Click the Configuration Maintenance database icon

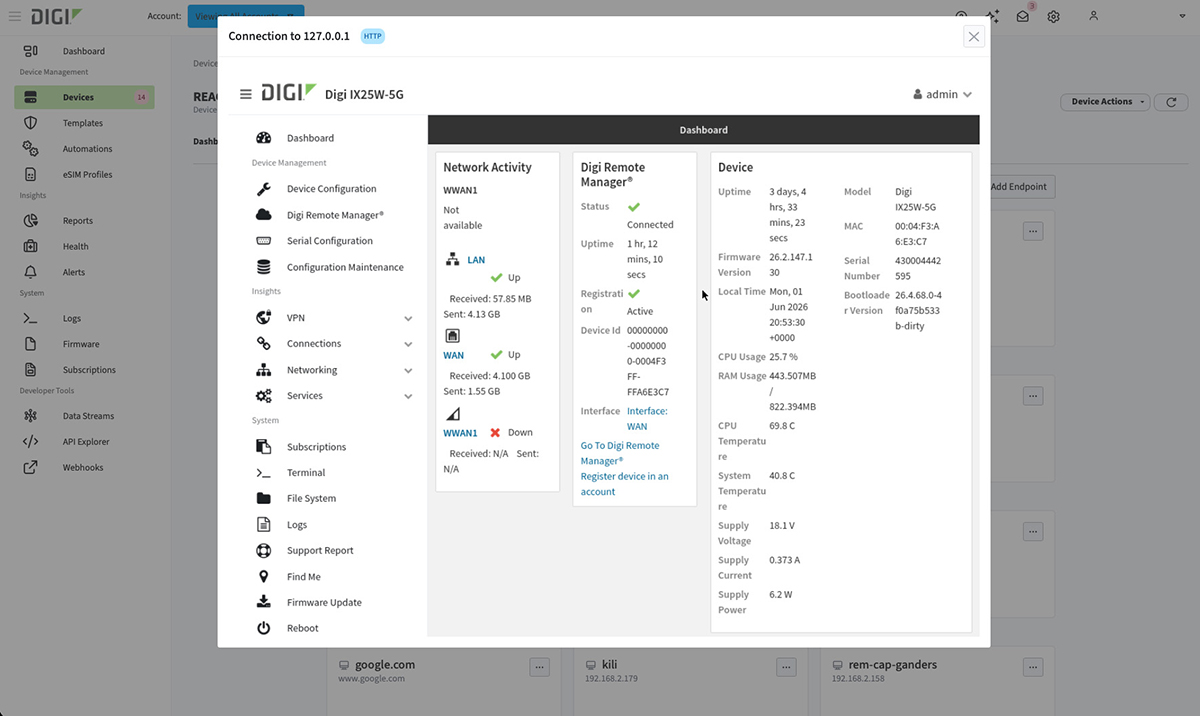click(x=264, y=267)
